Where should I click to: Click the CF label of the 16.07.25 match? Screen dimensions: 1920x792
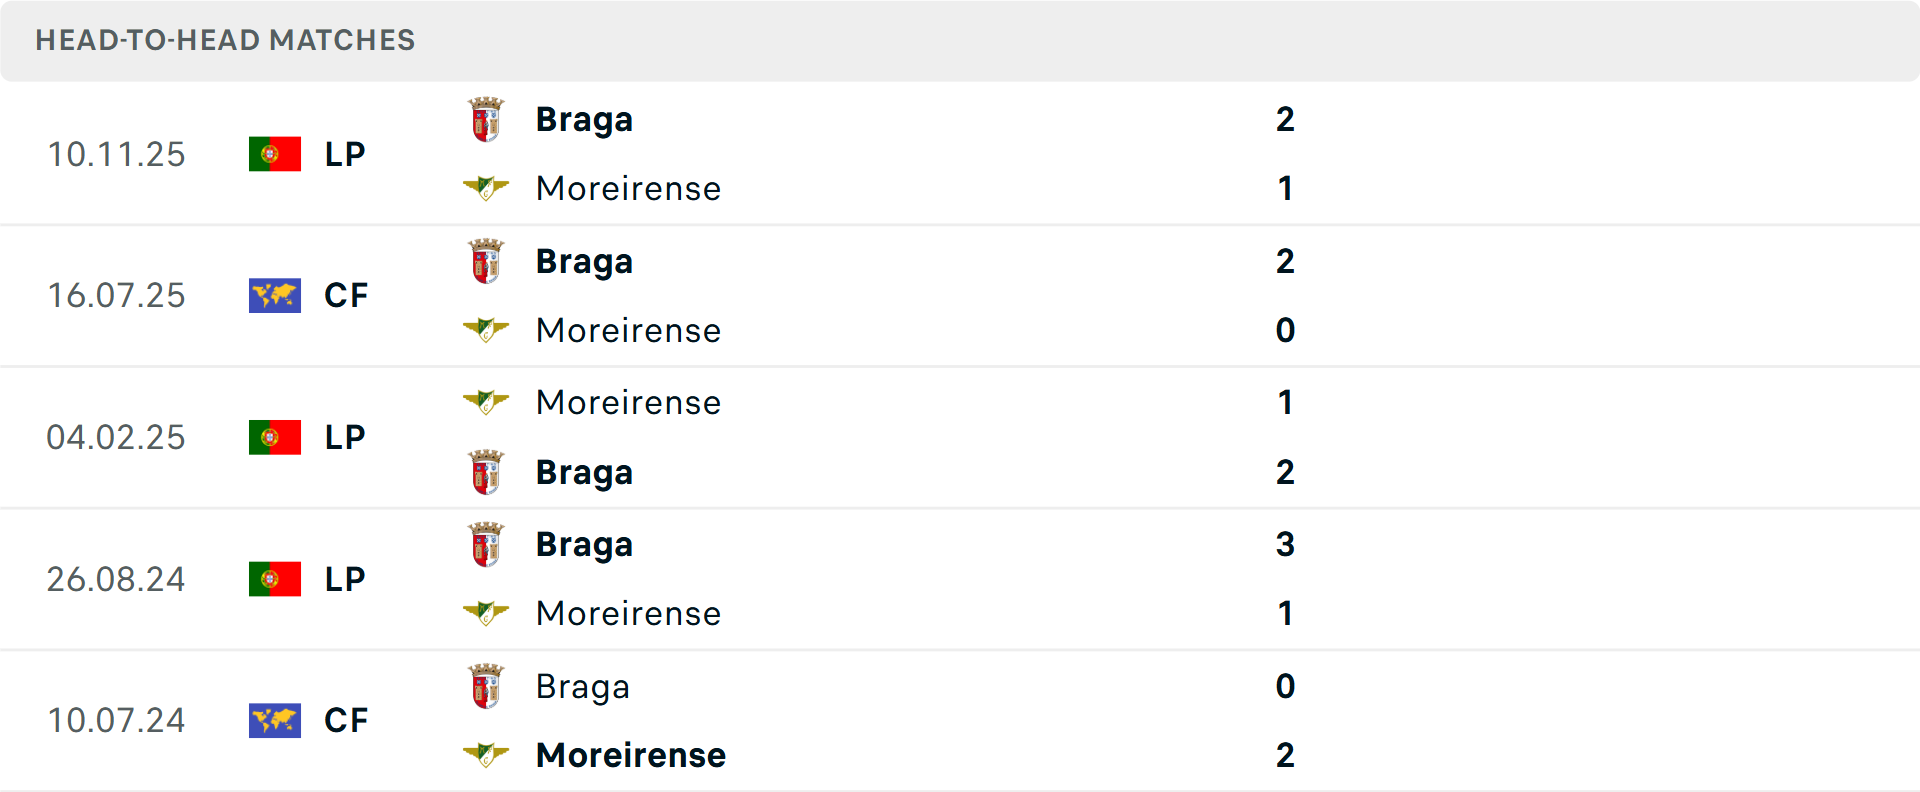[x=345, y=295]
